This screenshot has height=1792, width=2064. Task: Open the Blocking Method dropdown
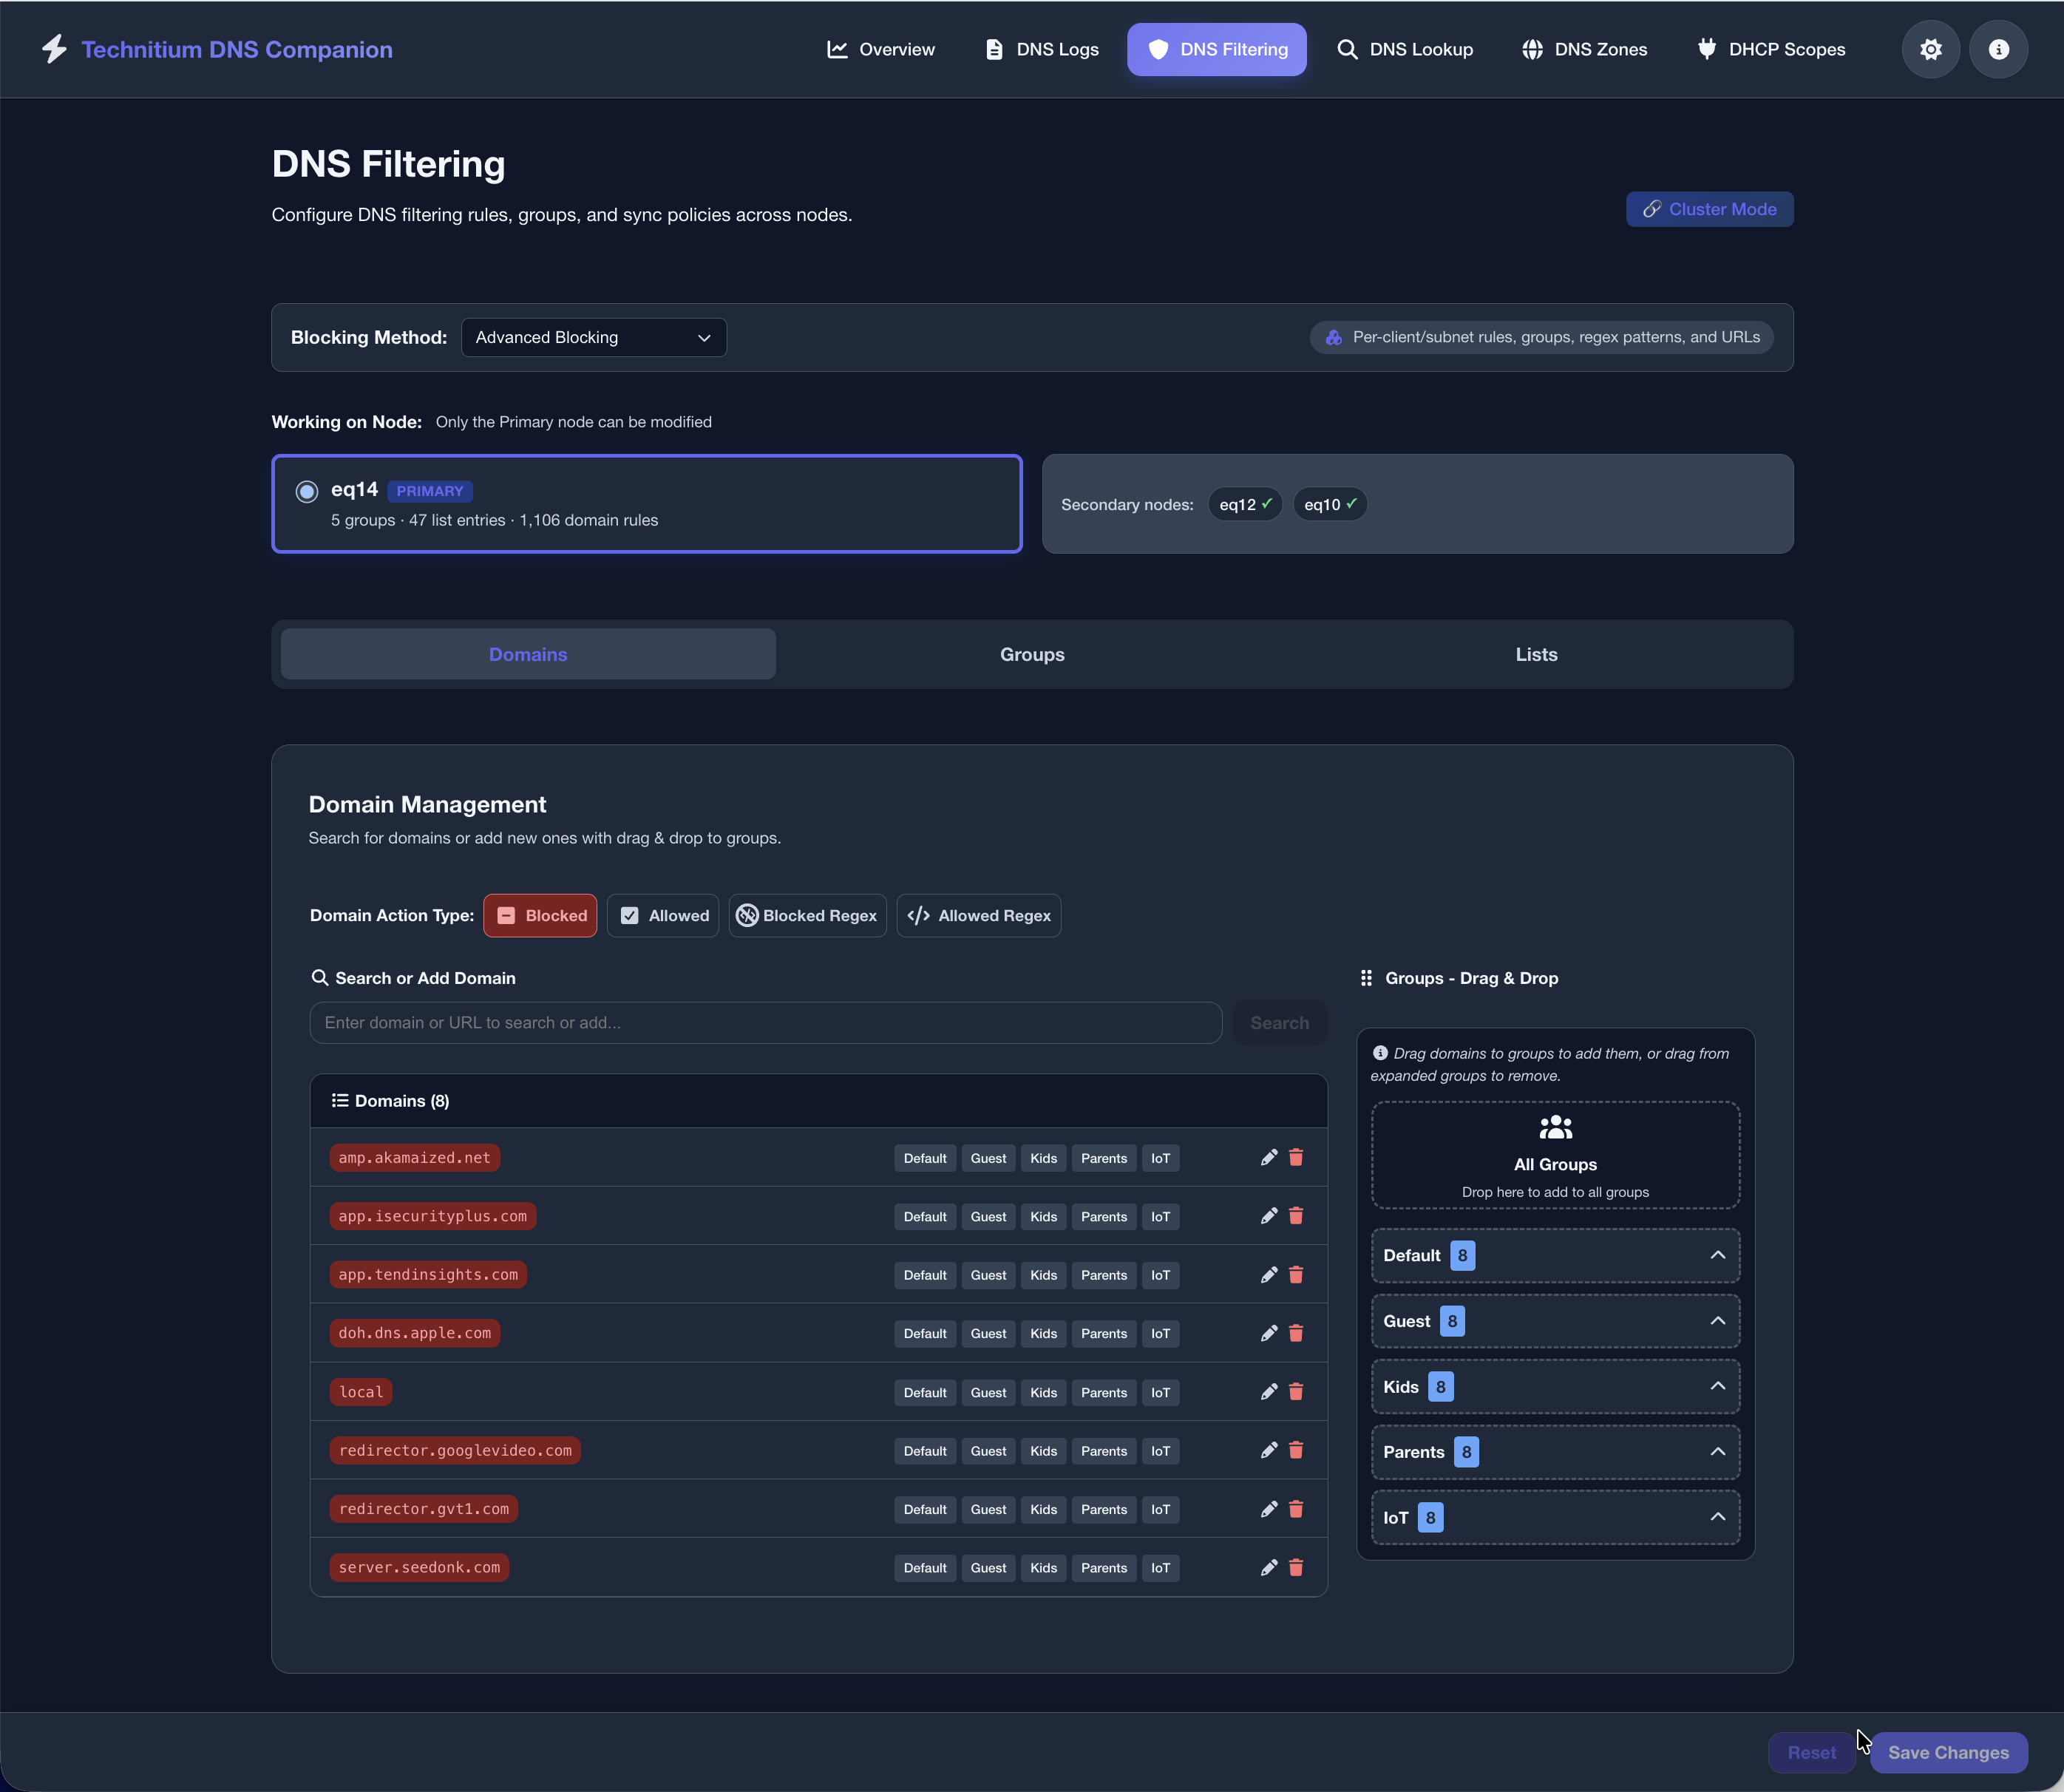click(x=593, y=337)
